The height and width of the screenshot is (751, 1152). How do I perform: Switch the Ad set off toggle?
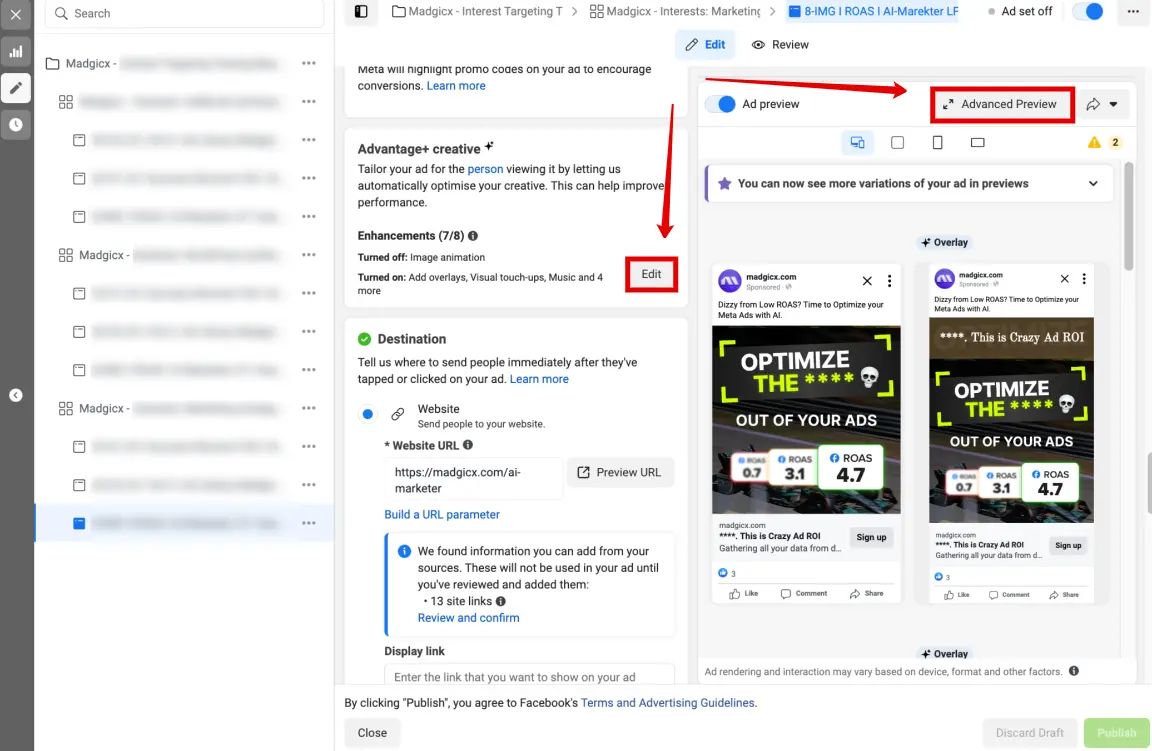[1090, 11]
